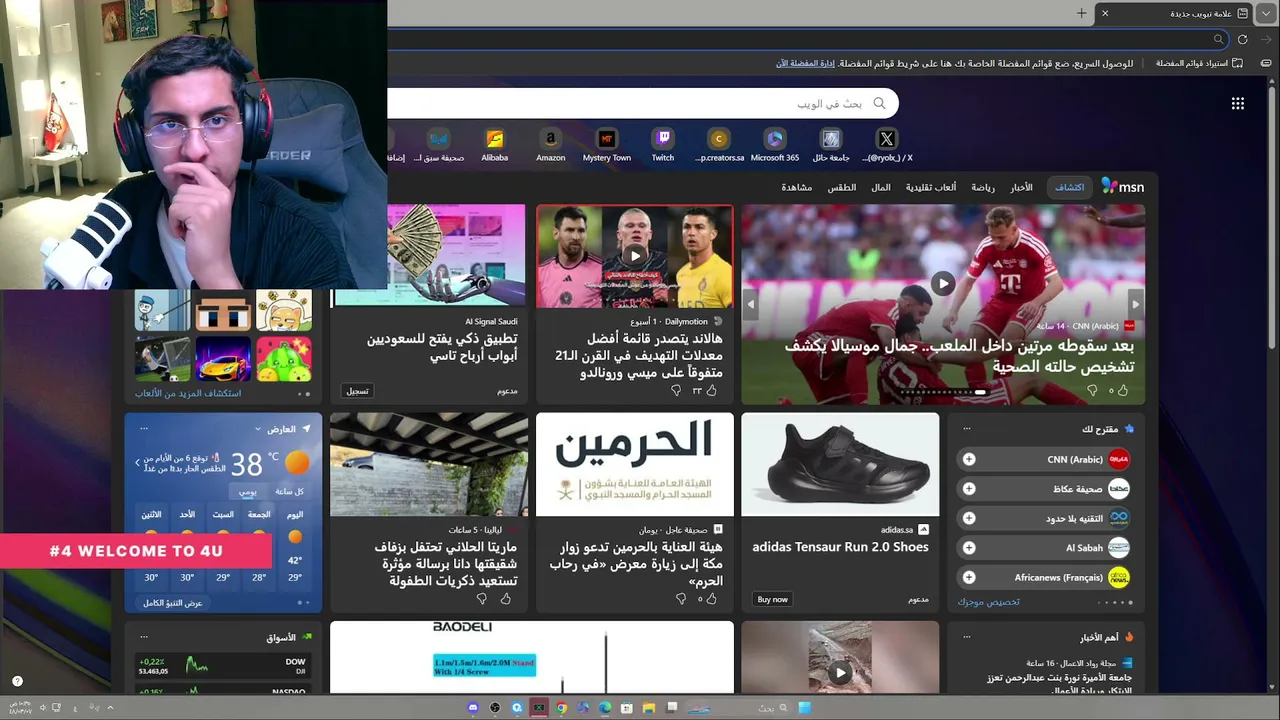
Task: Click the web search magnifier icon
Action: pos(880,103)
